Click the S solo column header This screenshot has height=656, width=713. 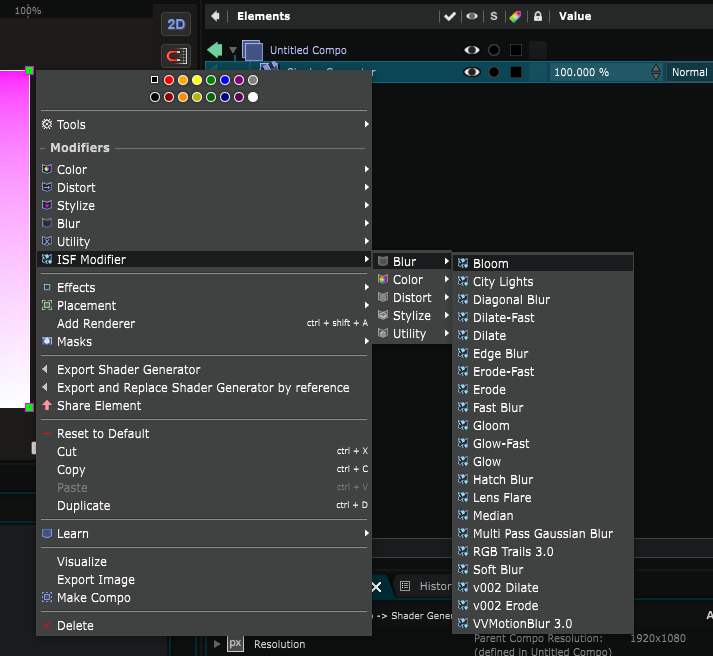[x=494, y=16]
